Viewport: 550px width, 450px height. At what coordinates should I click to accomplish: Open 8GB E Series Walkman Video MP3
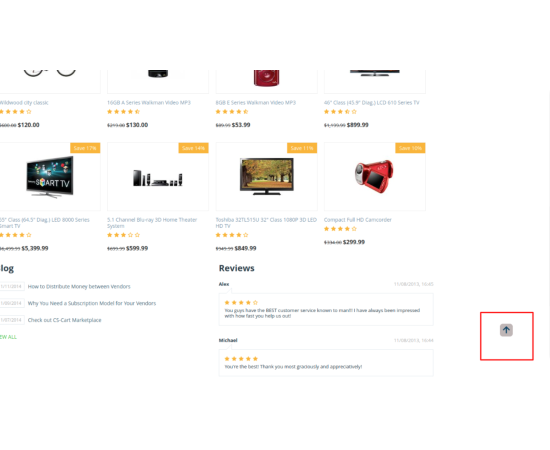pos(256,103)
